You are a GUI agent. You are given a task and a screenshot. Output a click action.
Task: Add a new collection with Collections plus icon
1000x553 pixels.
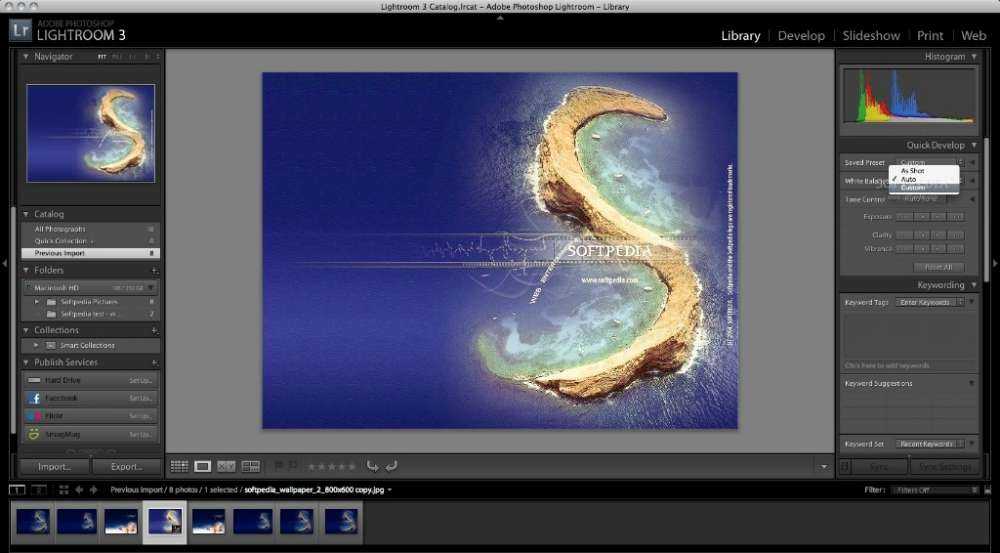[x=154, y=330]
